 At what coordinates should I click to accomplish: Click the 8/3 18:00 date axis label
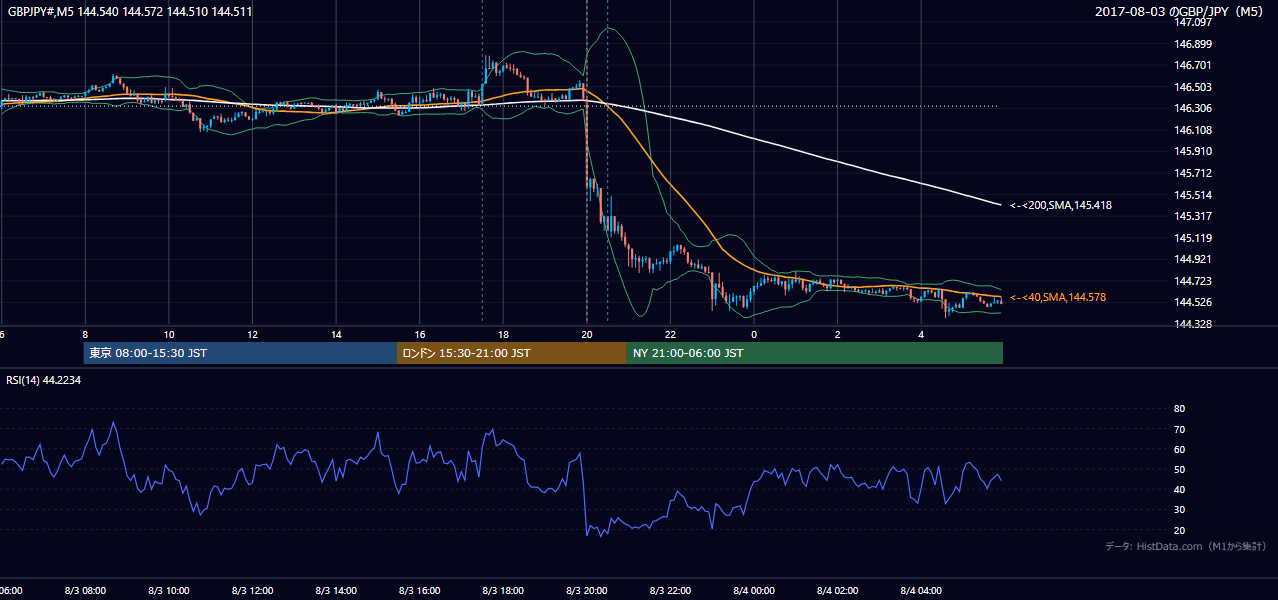tap(503, 590)
